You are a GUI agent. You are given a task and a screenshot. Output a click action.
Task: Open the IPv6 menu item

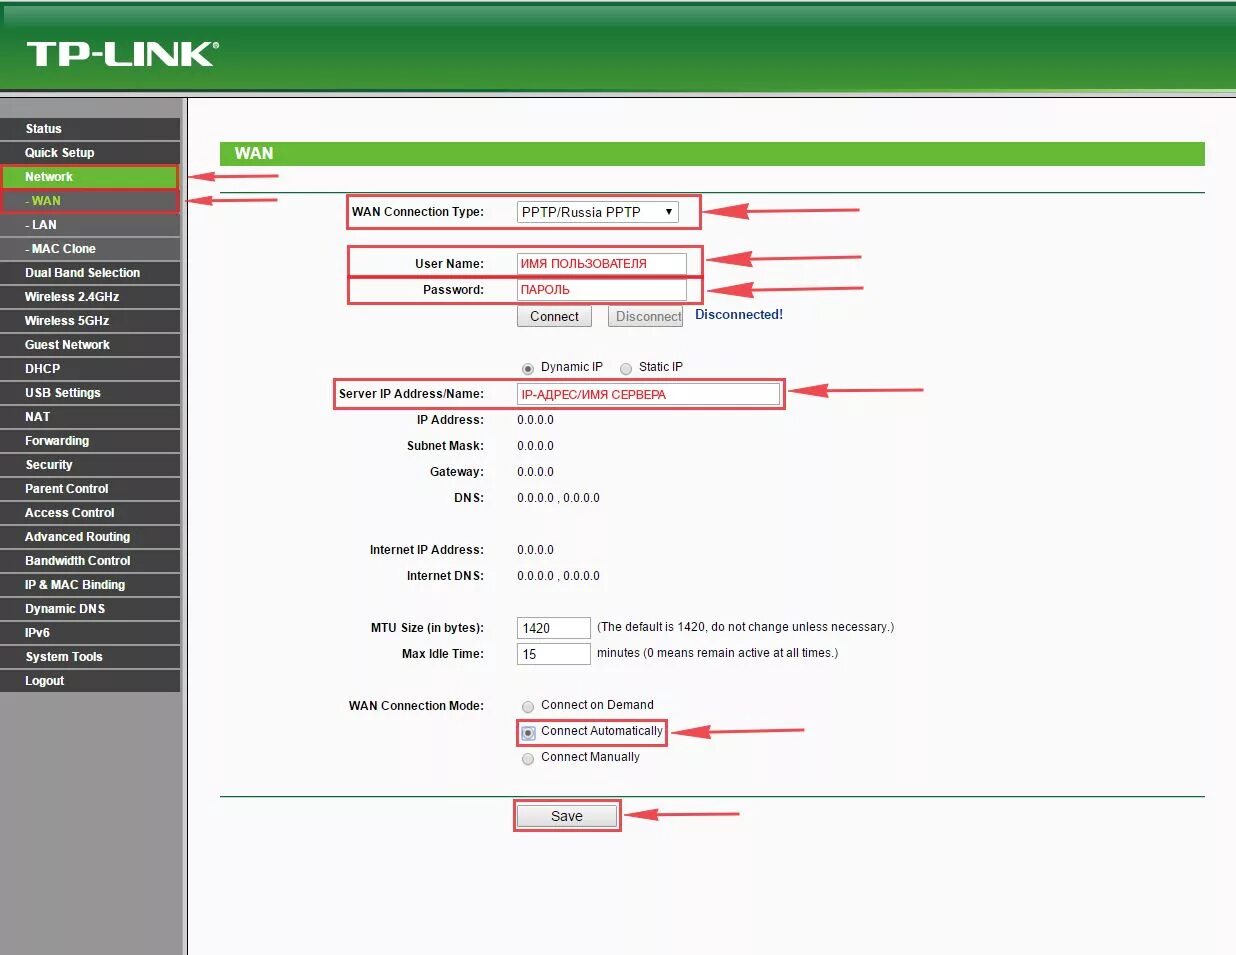click(90, 633)
